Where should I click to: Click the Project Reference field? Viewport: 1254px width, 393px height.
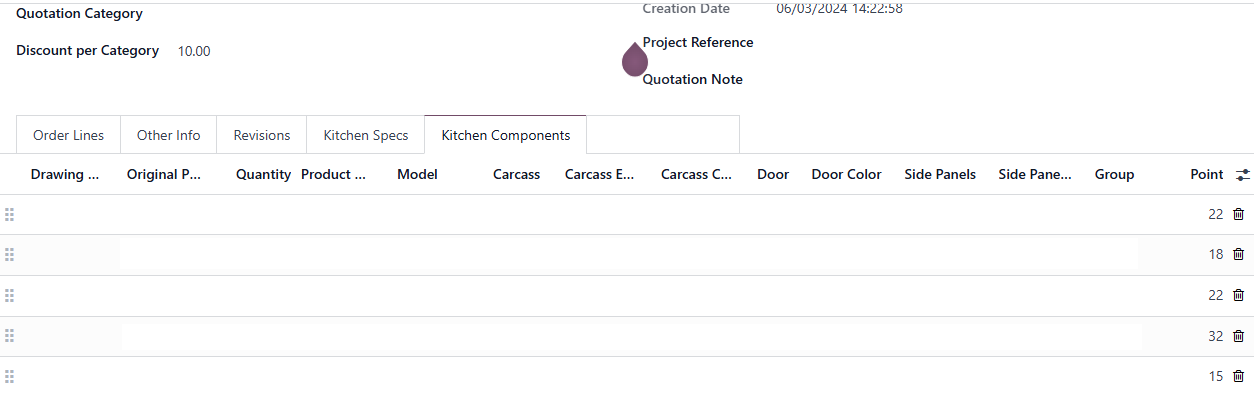point(698,42)
